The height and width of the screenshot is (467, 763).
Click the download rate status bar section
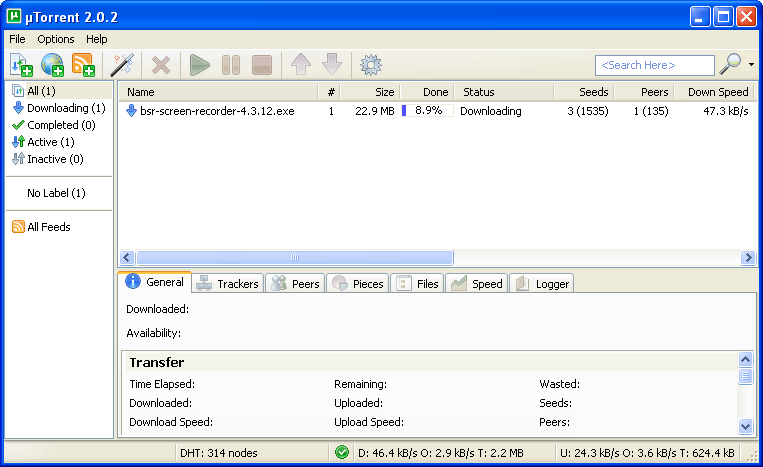point(441,453)
